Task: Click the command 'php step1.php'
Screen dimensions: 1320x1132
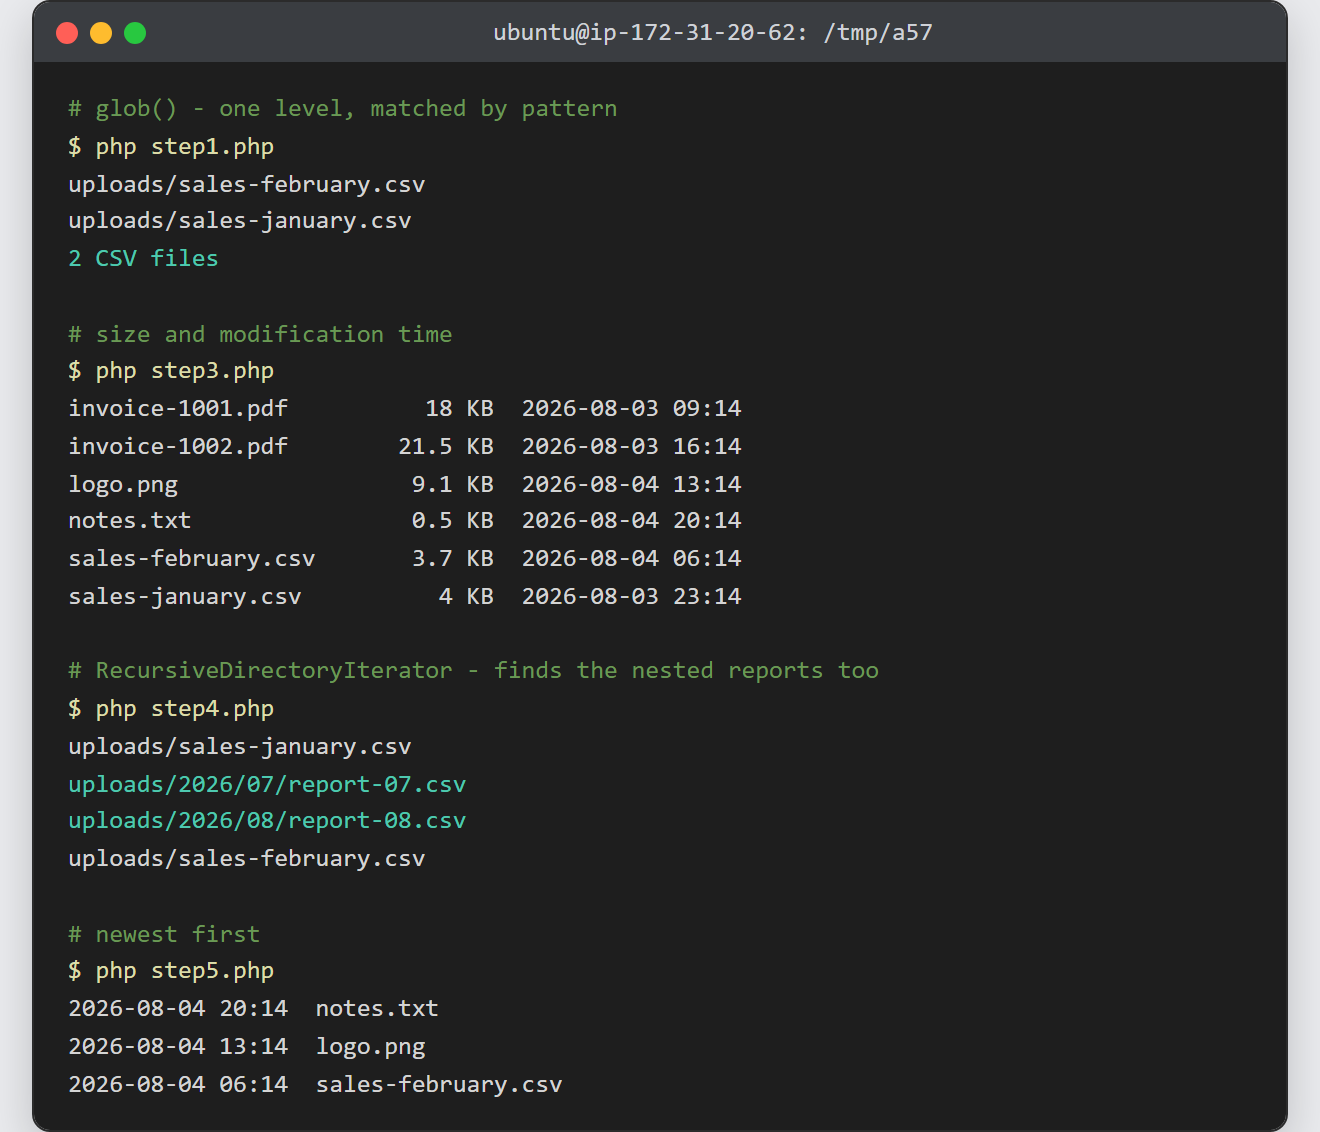Action: click(185, 147)
